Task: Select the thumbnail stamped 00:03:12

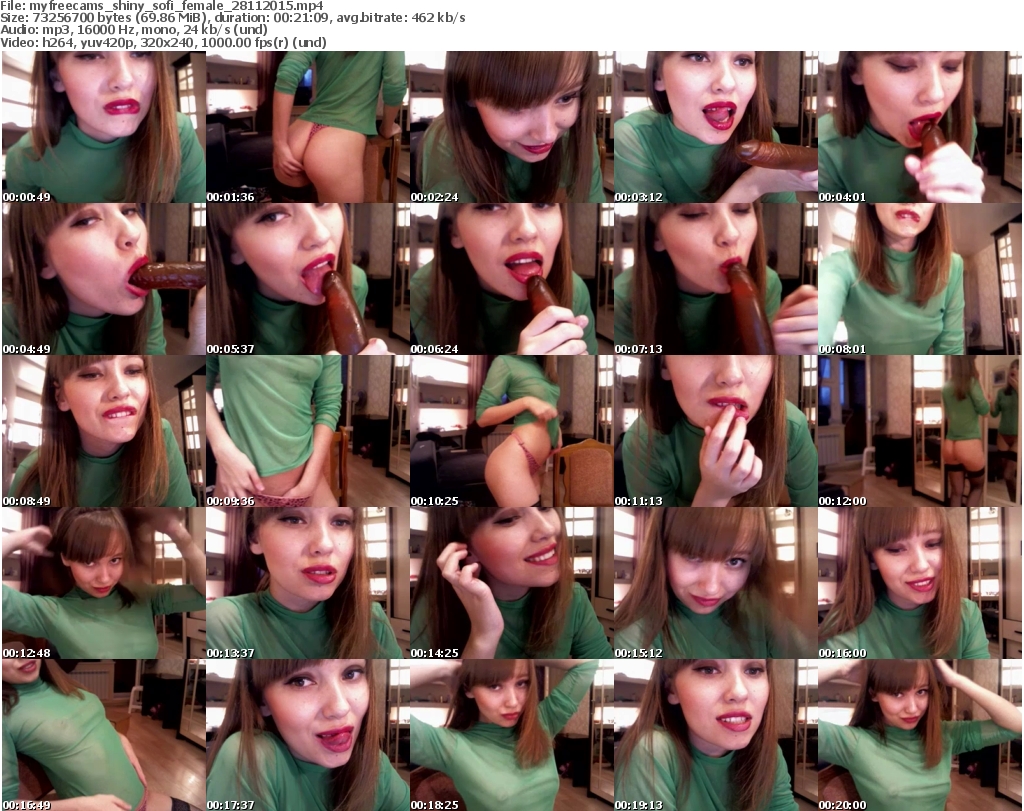Action: point(716,127)
